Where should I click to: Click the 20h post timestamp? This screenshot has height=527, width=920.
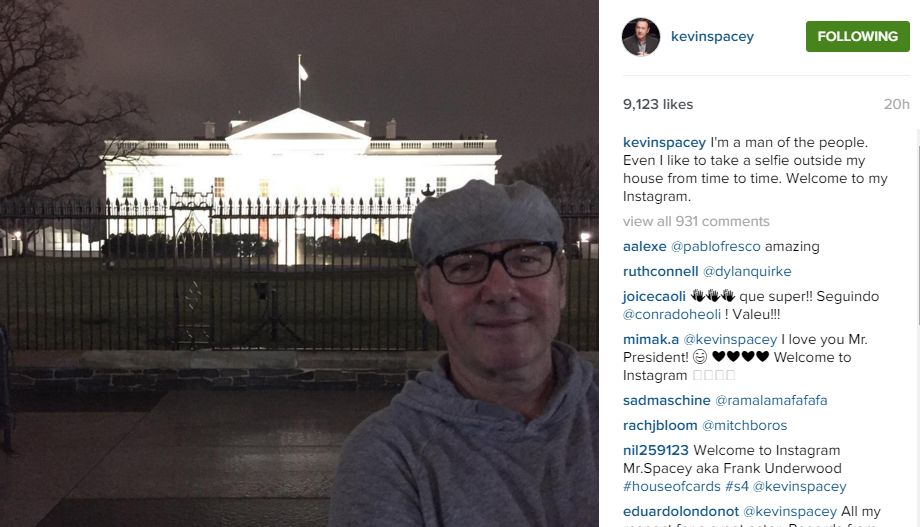coord(896,104)
